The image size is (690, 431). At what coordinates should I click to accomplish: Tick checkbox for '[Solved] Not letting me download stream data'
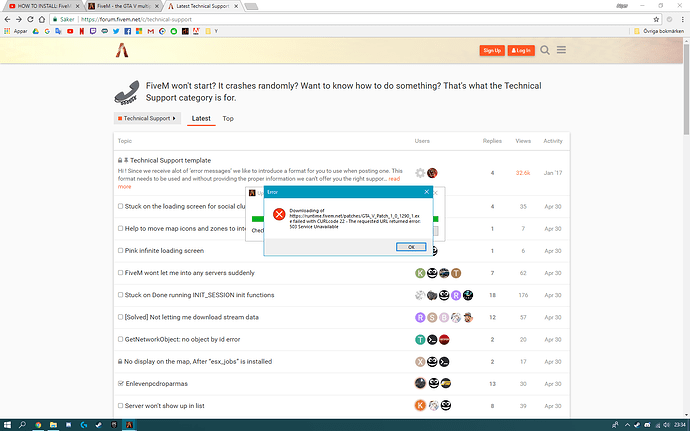coord(121,317)
